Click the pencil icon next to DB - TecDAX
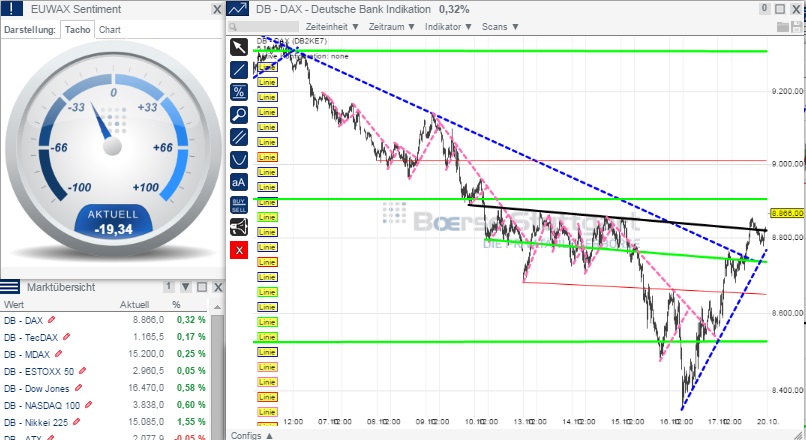Image resolution: width=806 pixels, height=440 pixels. (x=66, y=337)
